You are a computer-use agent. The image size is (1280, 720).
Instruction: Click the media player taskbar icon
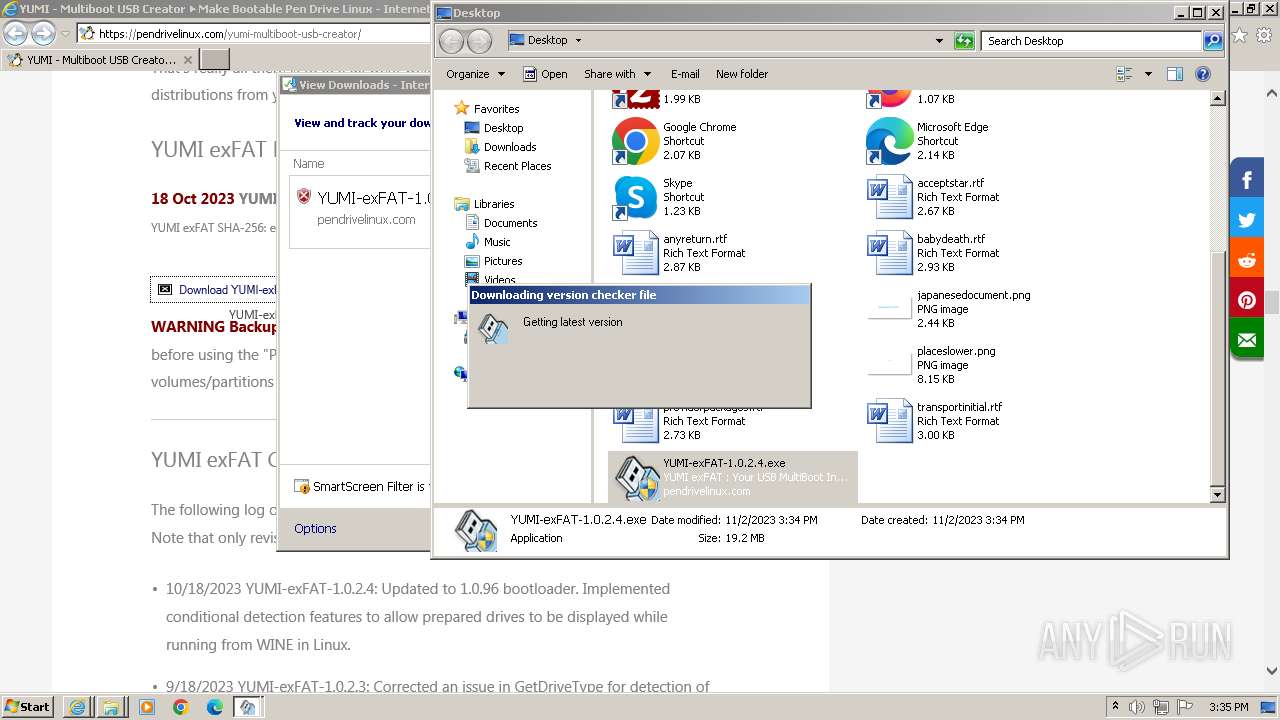tap(147, 707)
